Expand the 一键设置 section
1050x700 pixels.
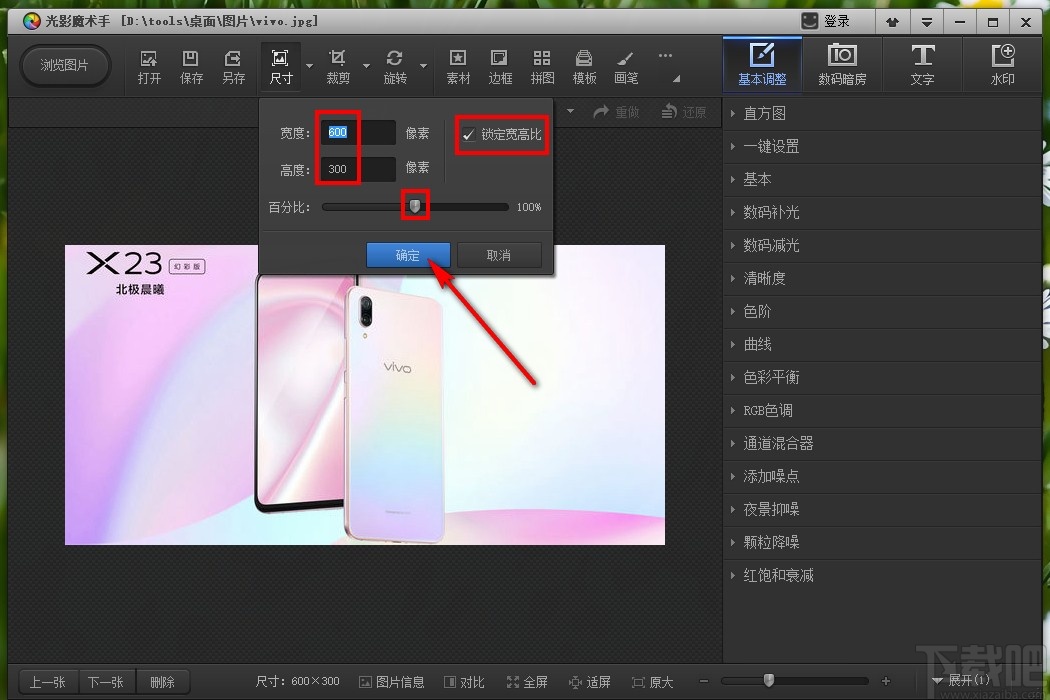coord(882,146)
